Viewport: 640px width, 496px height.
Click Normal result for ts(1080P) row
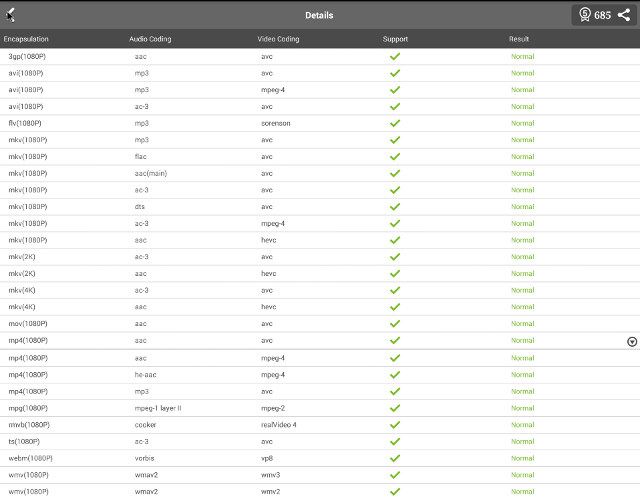[522, 441]
